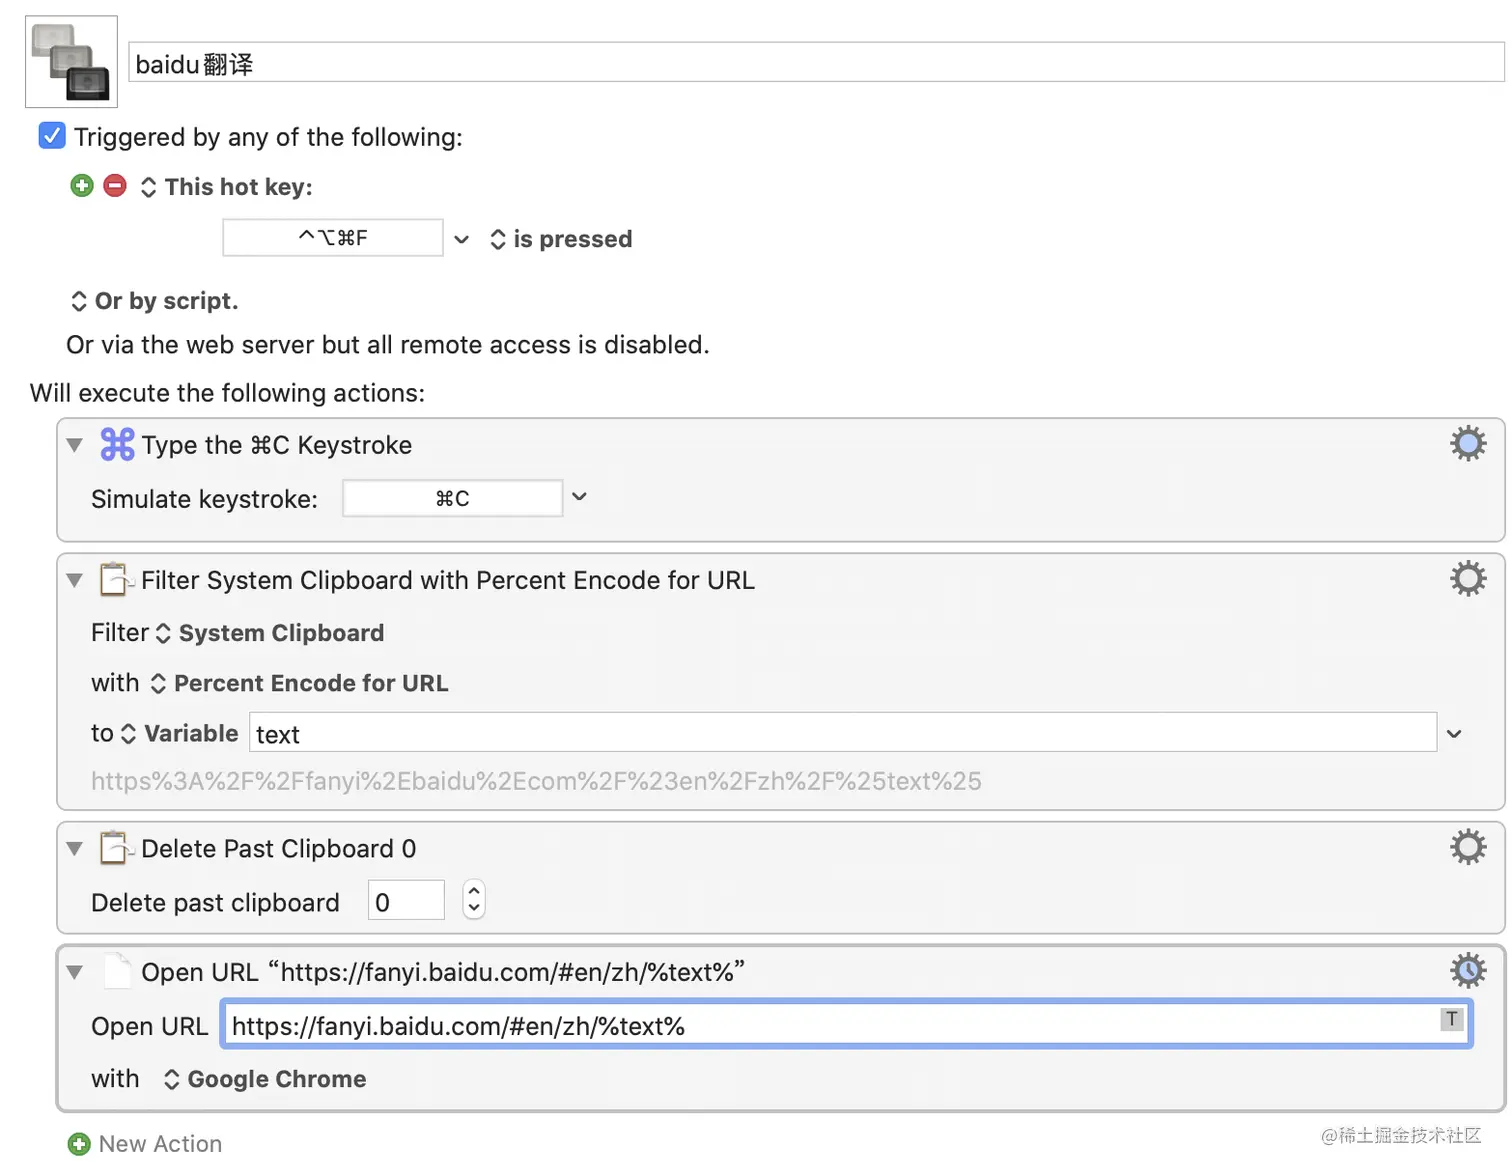Uncheck the "Triggered by any of the following" checkbox
Image resolution: width=1512 pixels, height=1176 pixels.
(52, 136)
